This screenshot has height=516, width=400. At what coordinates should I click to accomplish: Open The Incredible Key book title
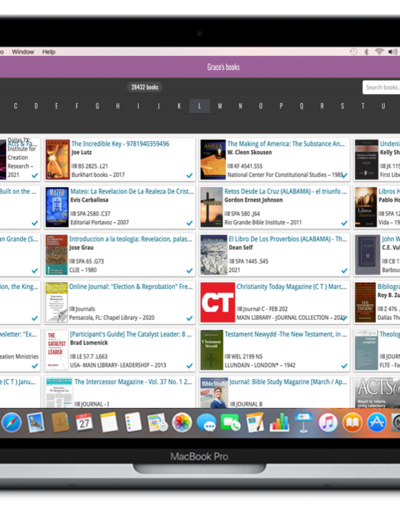[x=120, y=144]
